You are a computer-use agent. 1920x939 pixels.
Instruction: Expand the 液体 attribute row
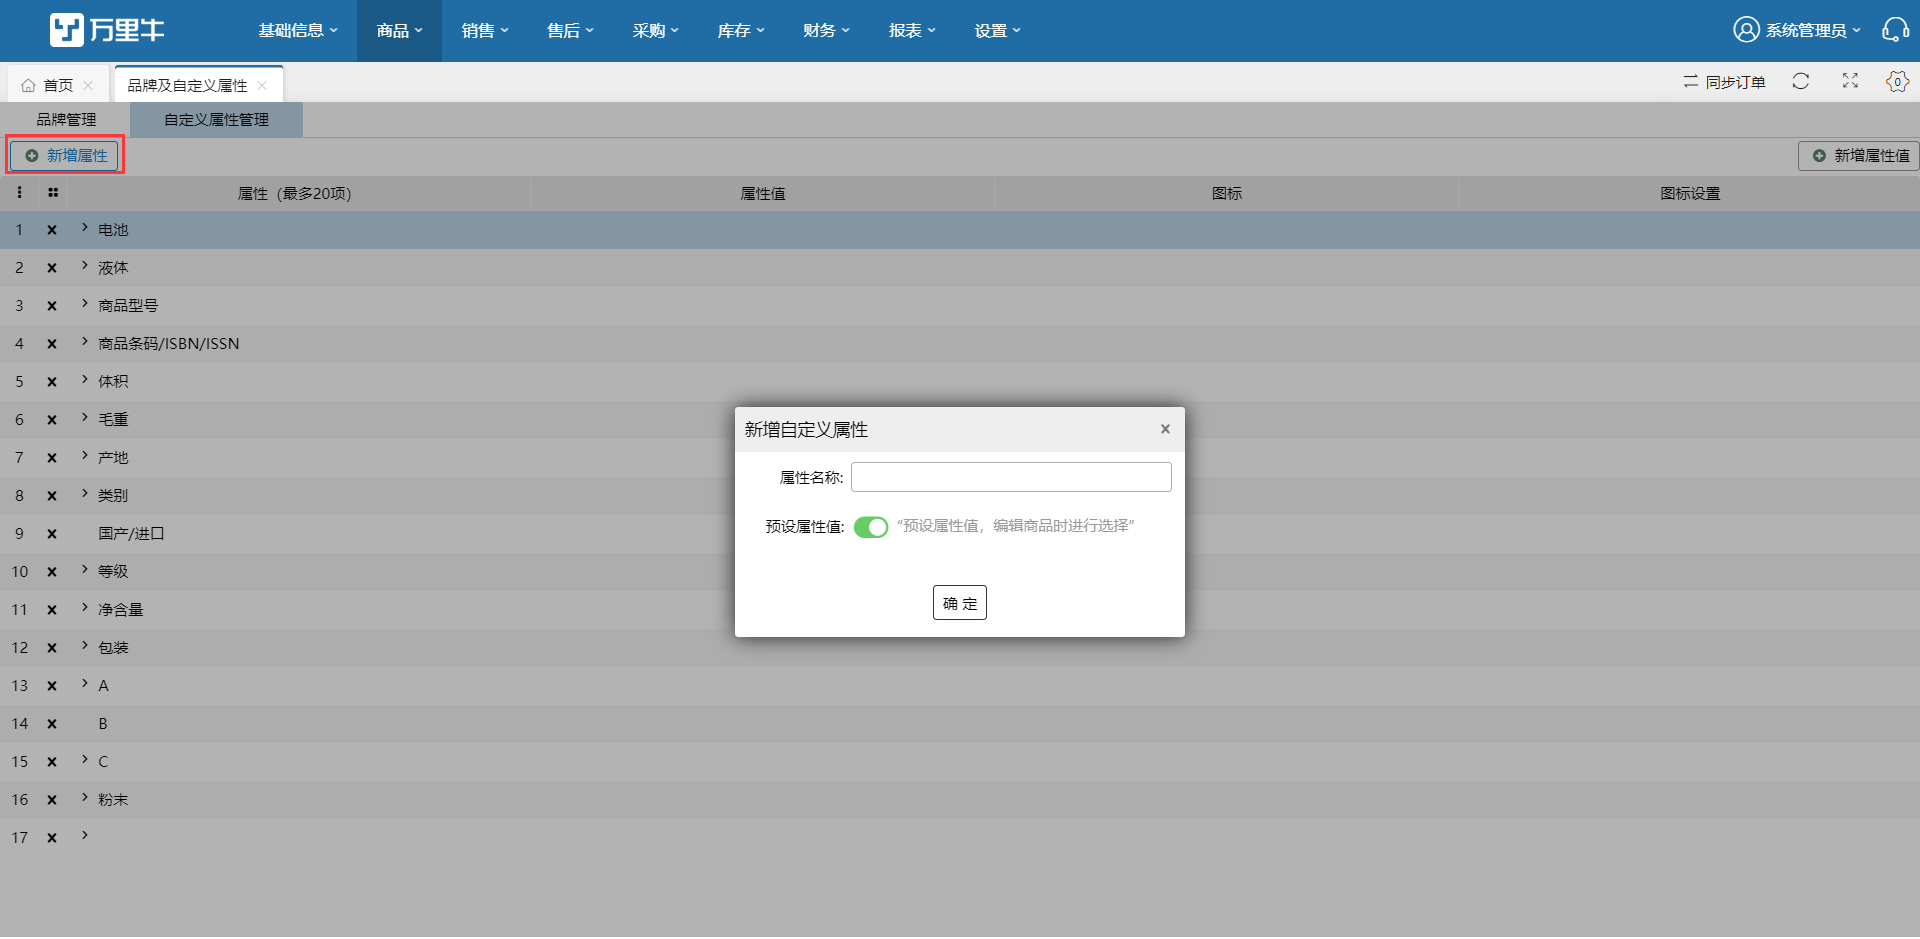tap(85, 266)
